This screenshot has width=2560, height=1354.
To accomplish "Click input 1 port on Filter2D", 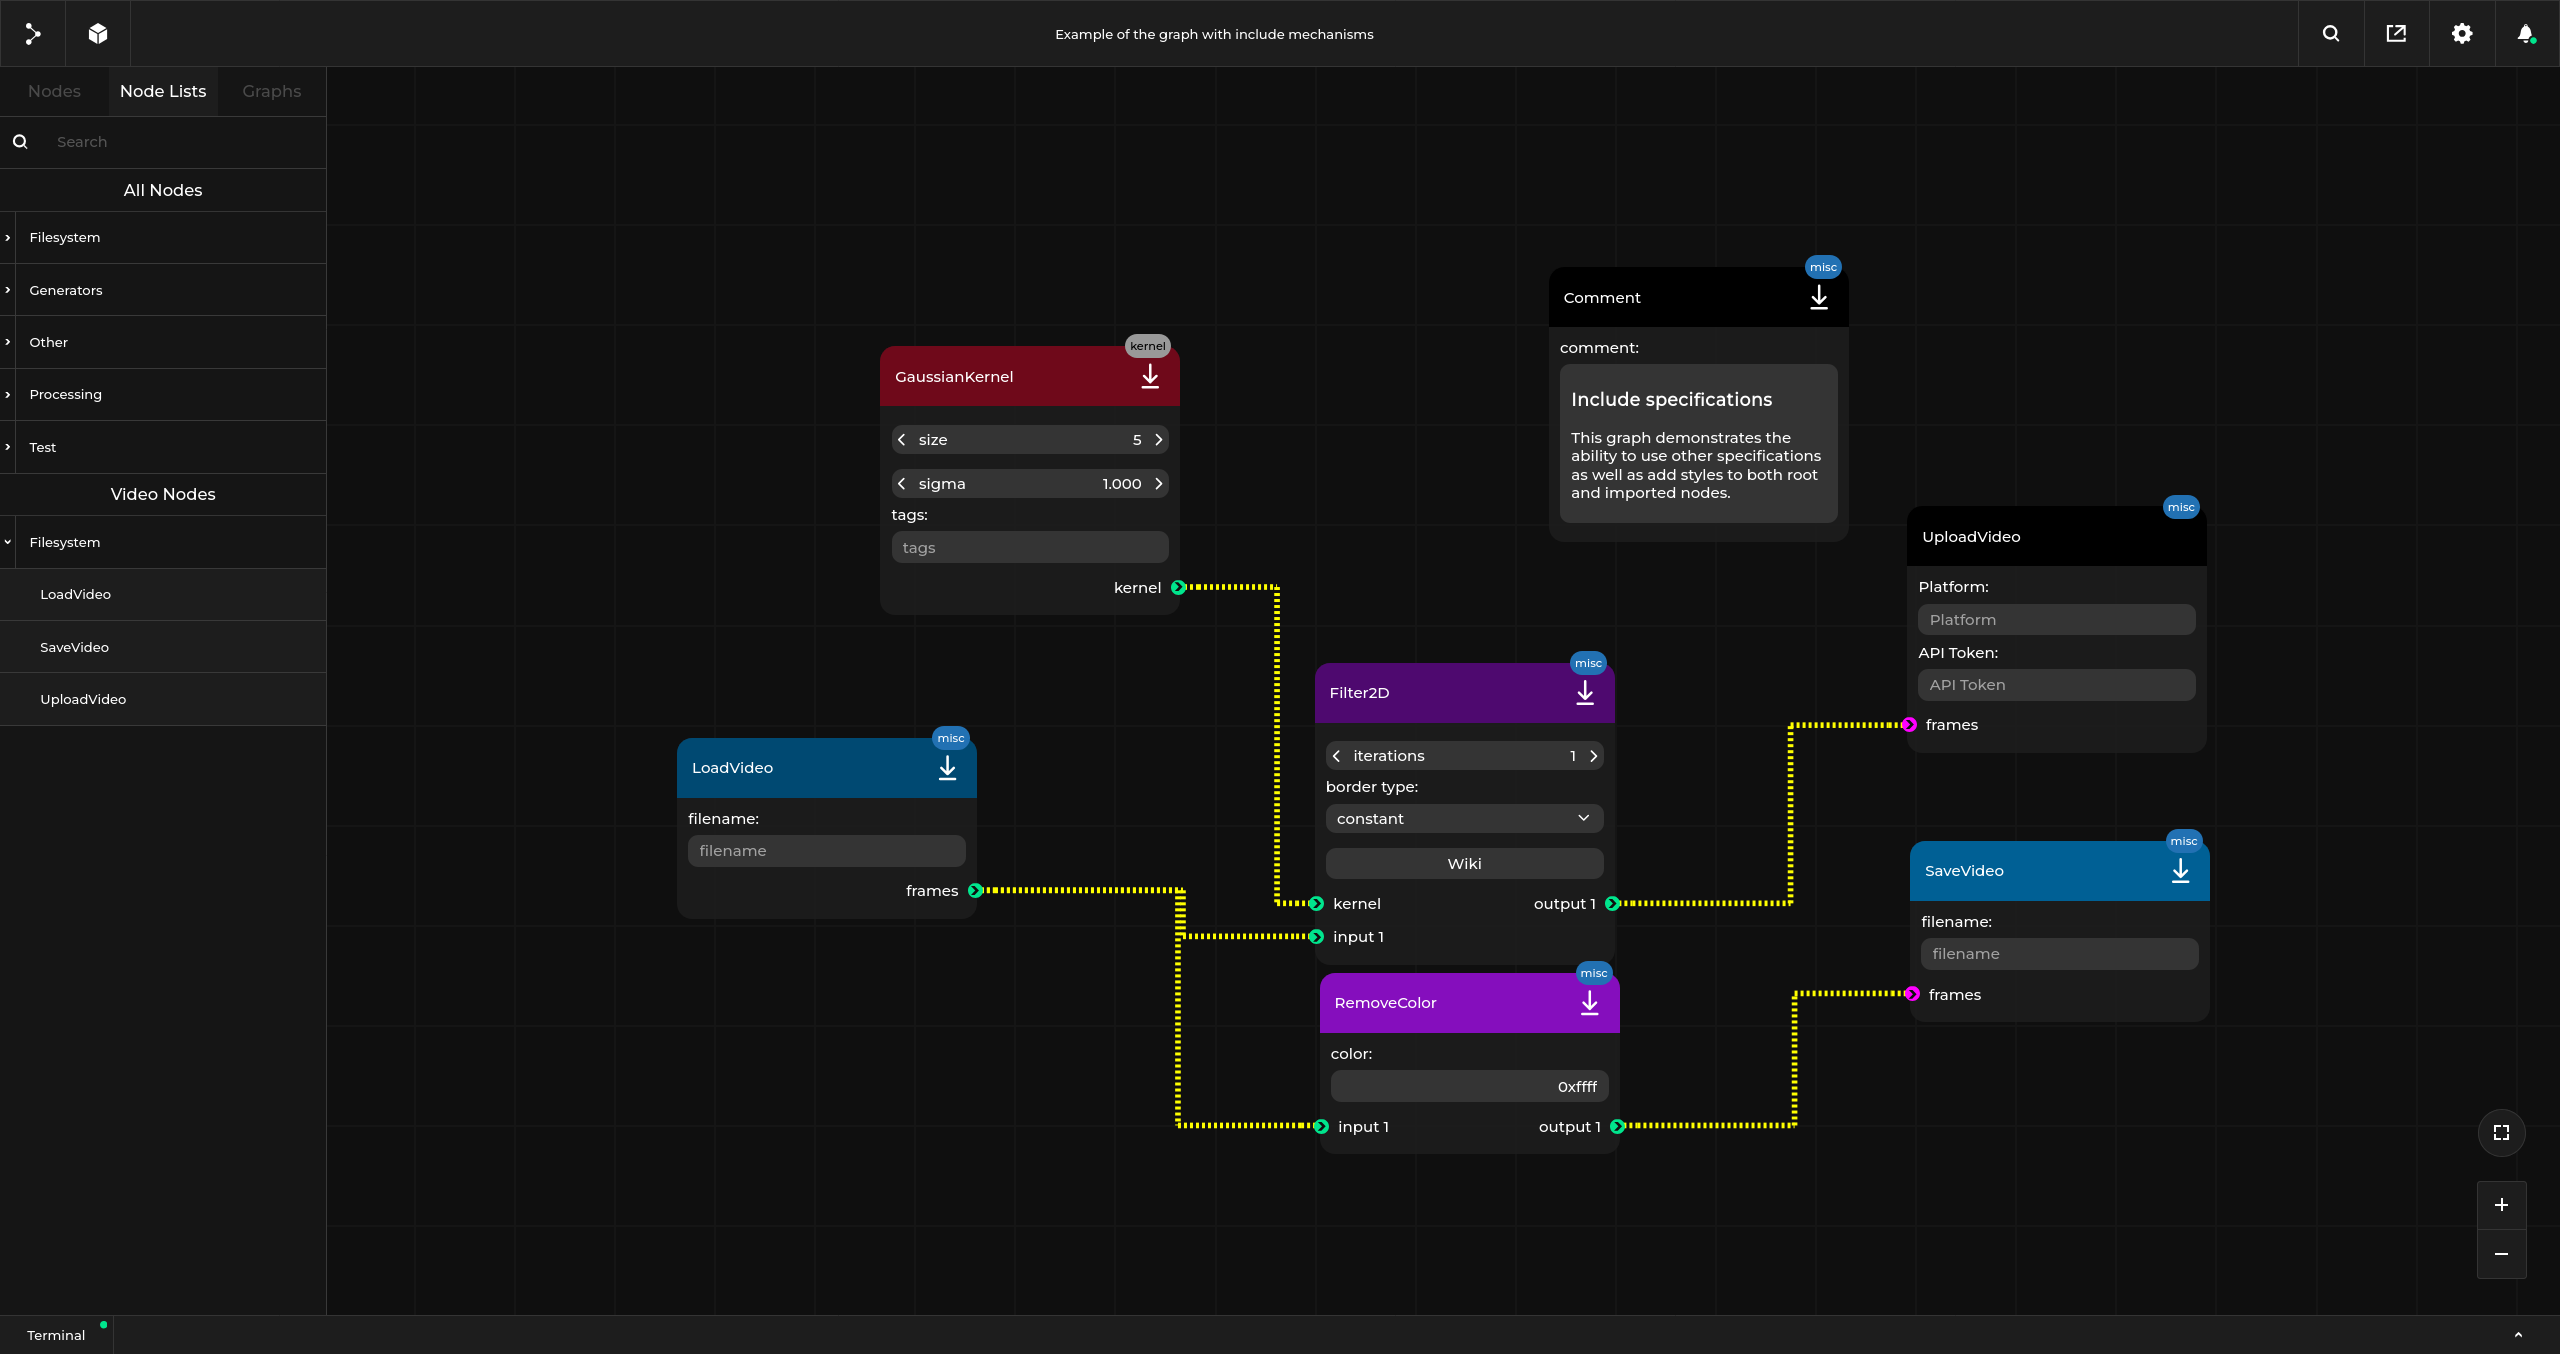I will pos(1317,937).
